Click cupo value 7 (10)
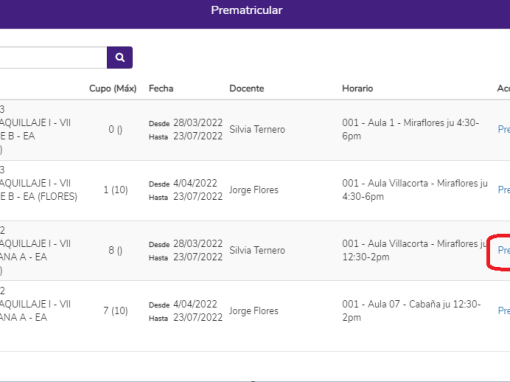The width and height of the screenshot is (510, 382). pos(115,311)
